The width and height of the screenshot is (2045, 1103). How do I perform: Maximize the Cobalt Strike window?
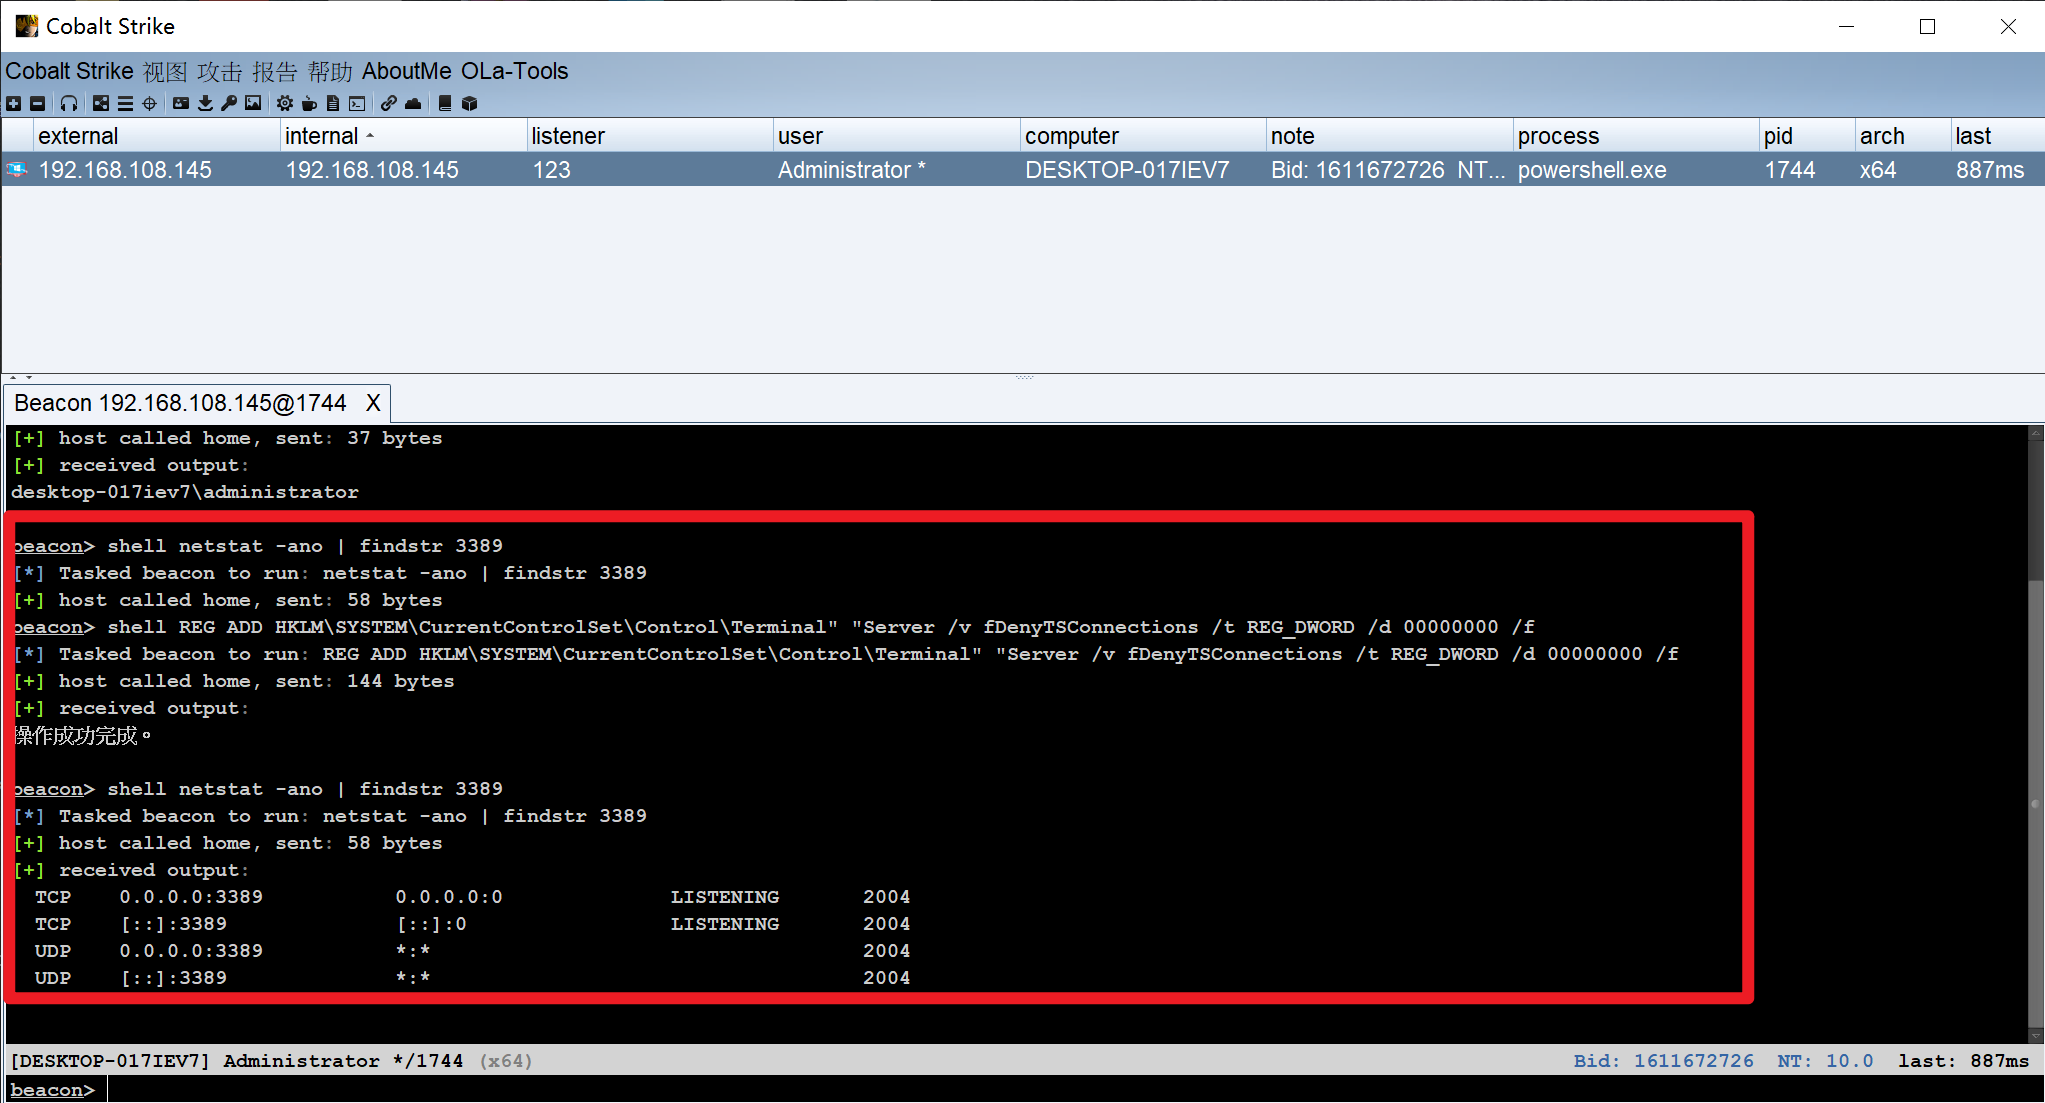coord(1927,27)
